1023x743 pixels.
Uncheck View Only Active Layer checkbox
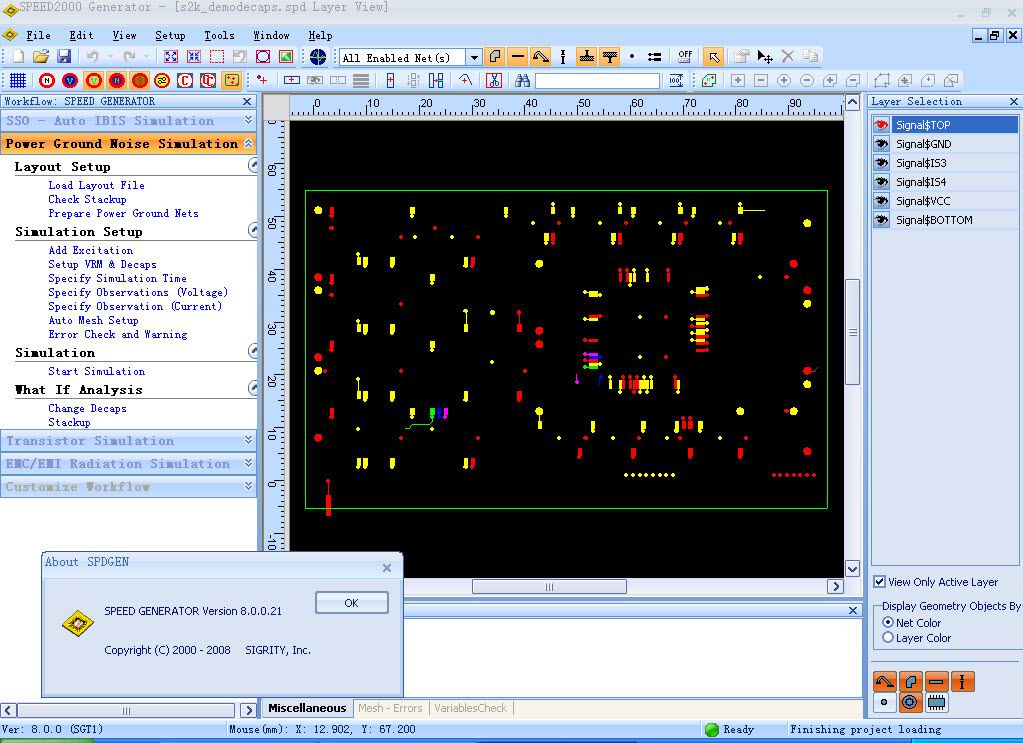(879, 581)
